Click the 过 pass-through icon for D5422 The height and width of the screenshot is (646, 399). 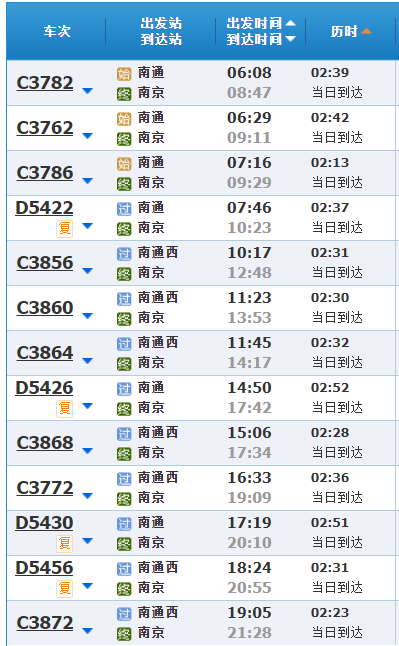[124, 209]
